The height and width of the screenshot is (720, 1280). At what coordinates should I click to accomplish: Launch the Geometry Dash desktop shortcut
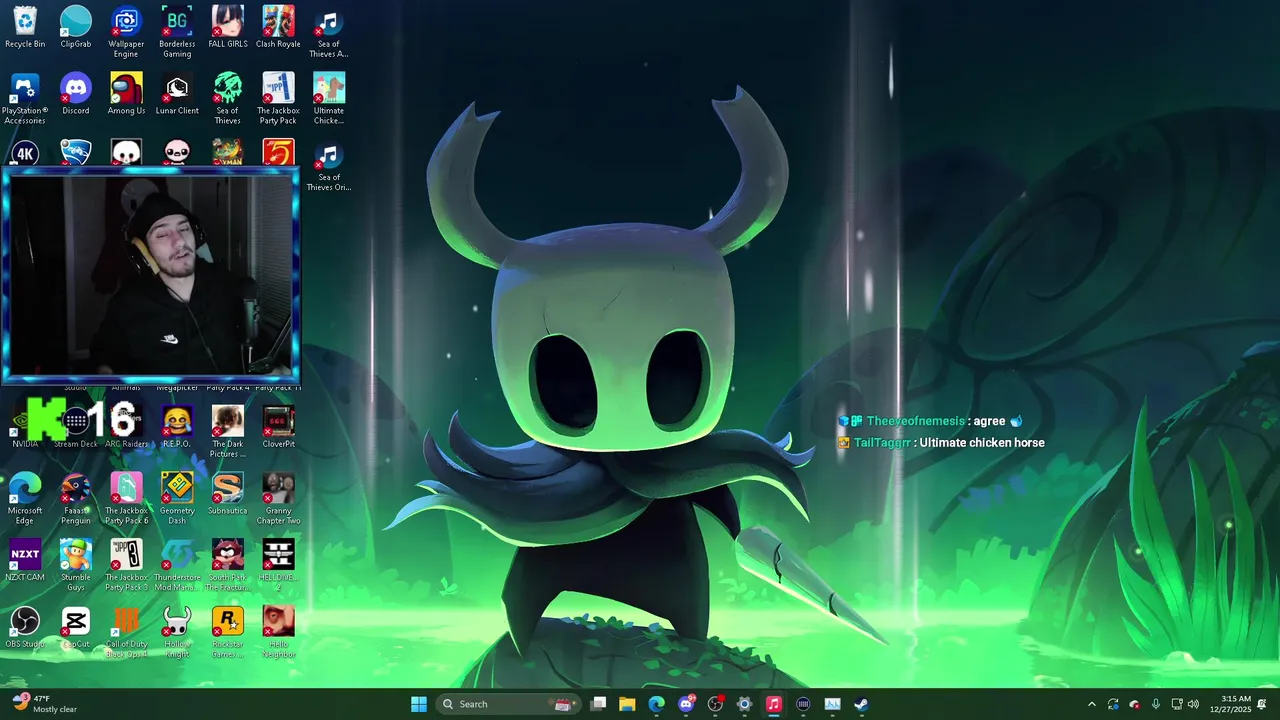tap(177, 499)
